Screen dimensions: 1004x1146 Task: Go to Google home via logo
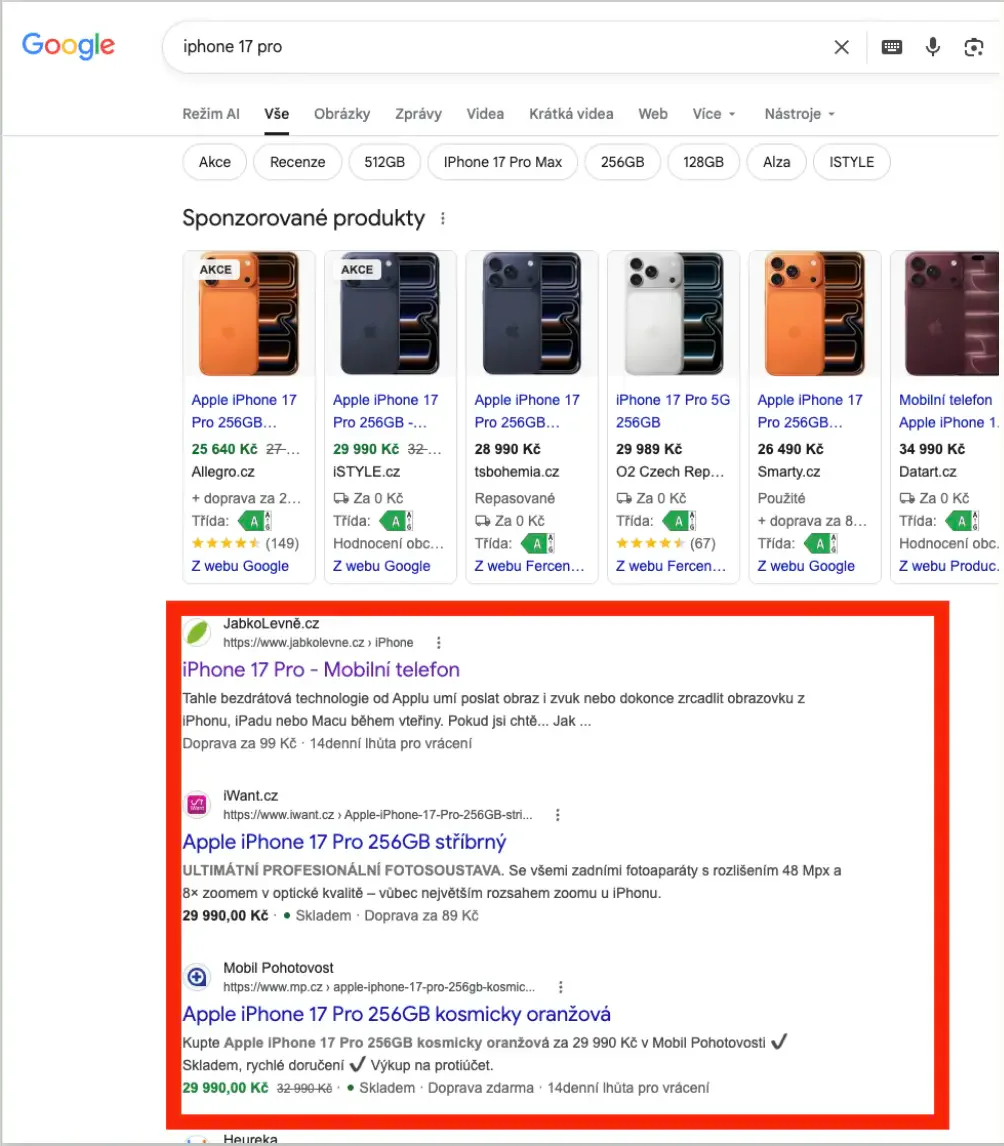point(68,46)
